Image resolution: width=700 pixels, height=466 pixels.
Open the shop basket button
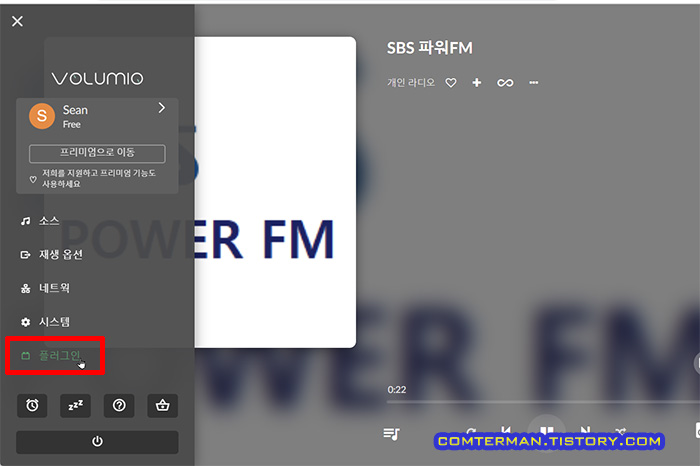pyautogui.click(x=162, y=405)
